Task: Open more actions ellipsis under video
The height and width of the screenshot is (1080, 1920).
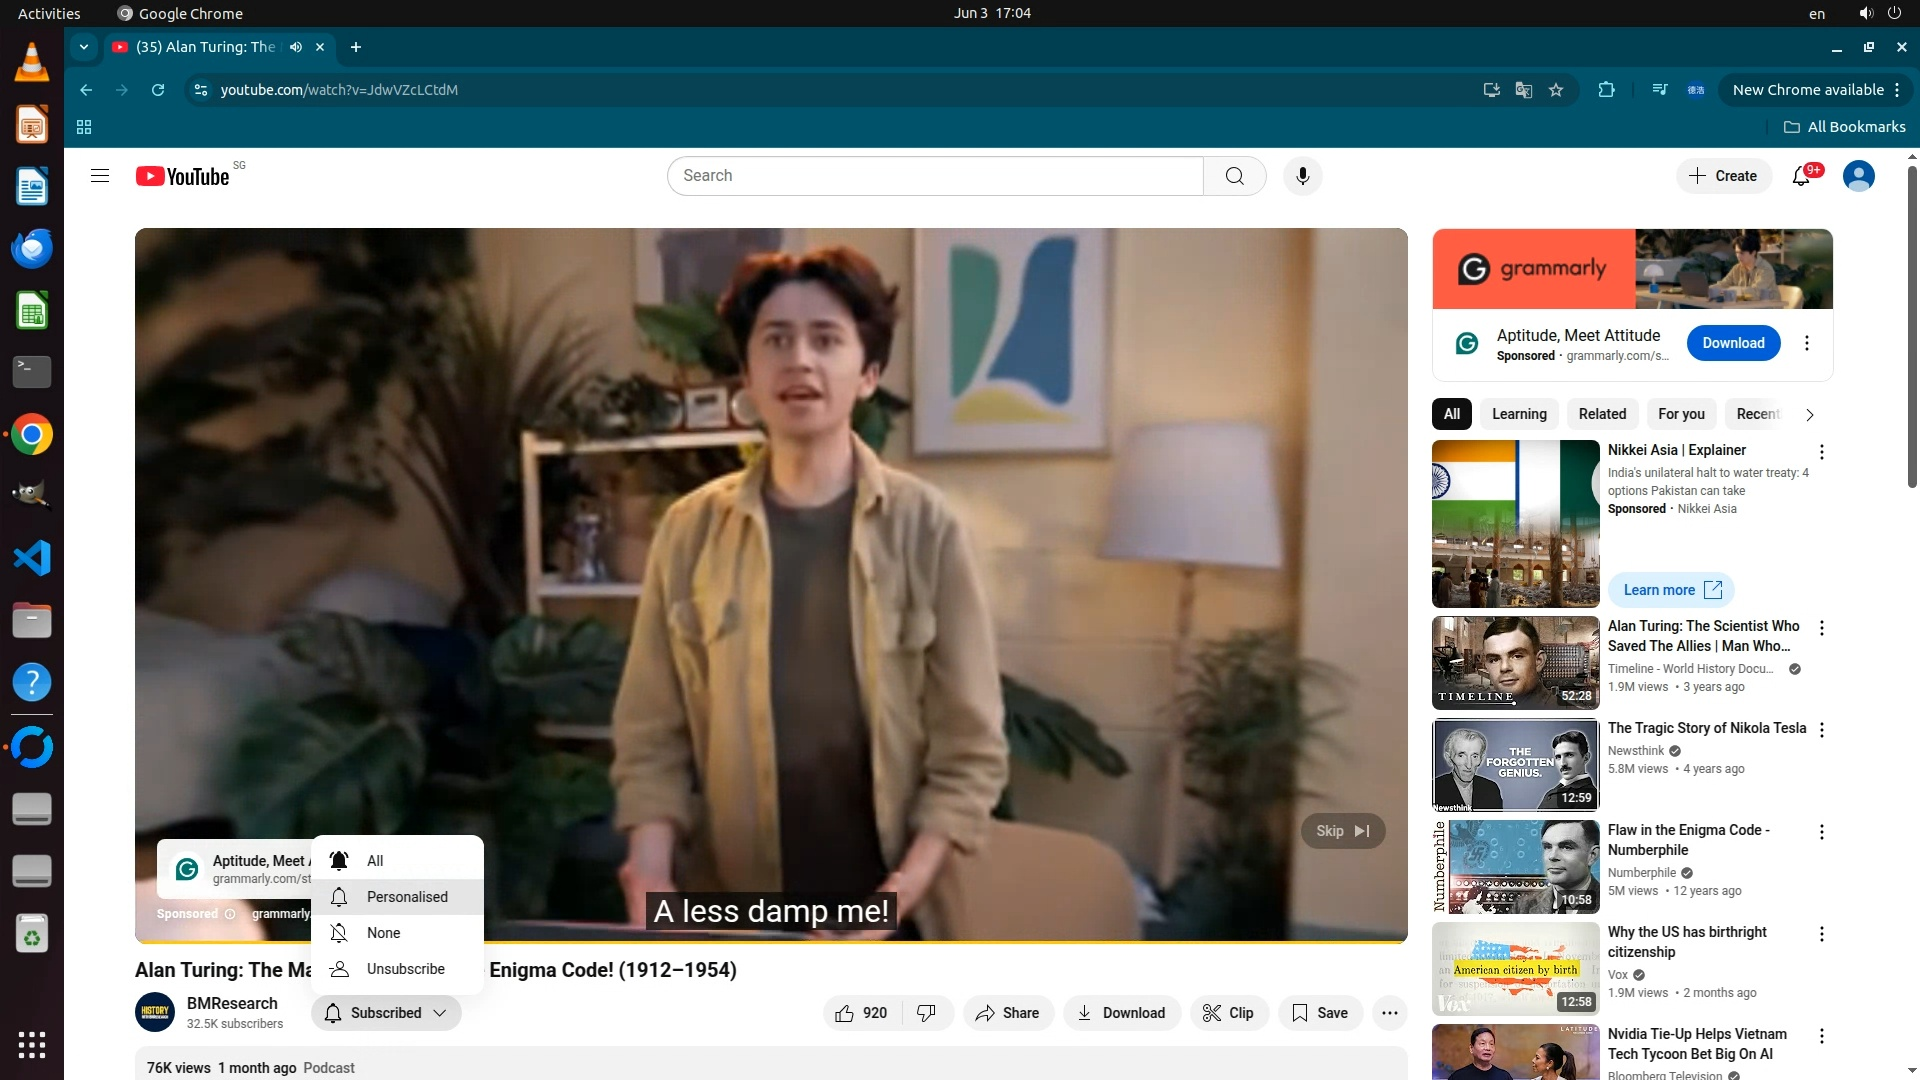Action: click(x=1389, y=1013)
